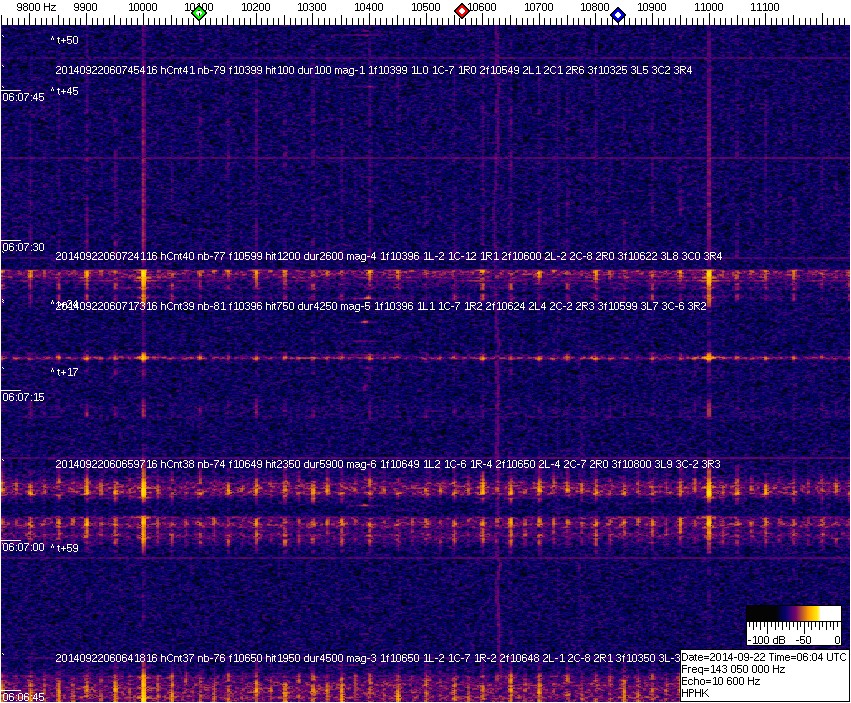Click the Echo=10 600 Hz info line
Image resolution: width=851 pixels, height=703 pixels.
pos(720,681)
